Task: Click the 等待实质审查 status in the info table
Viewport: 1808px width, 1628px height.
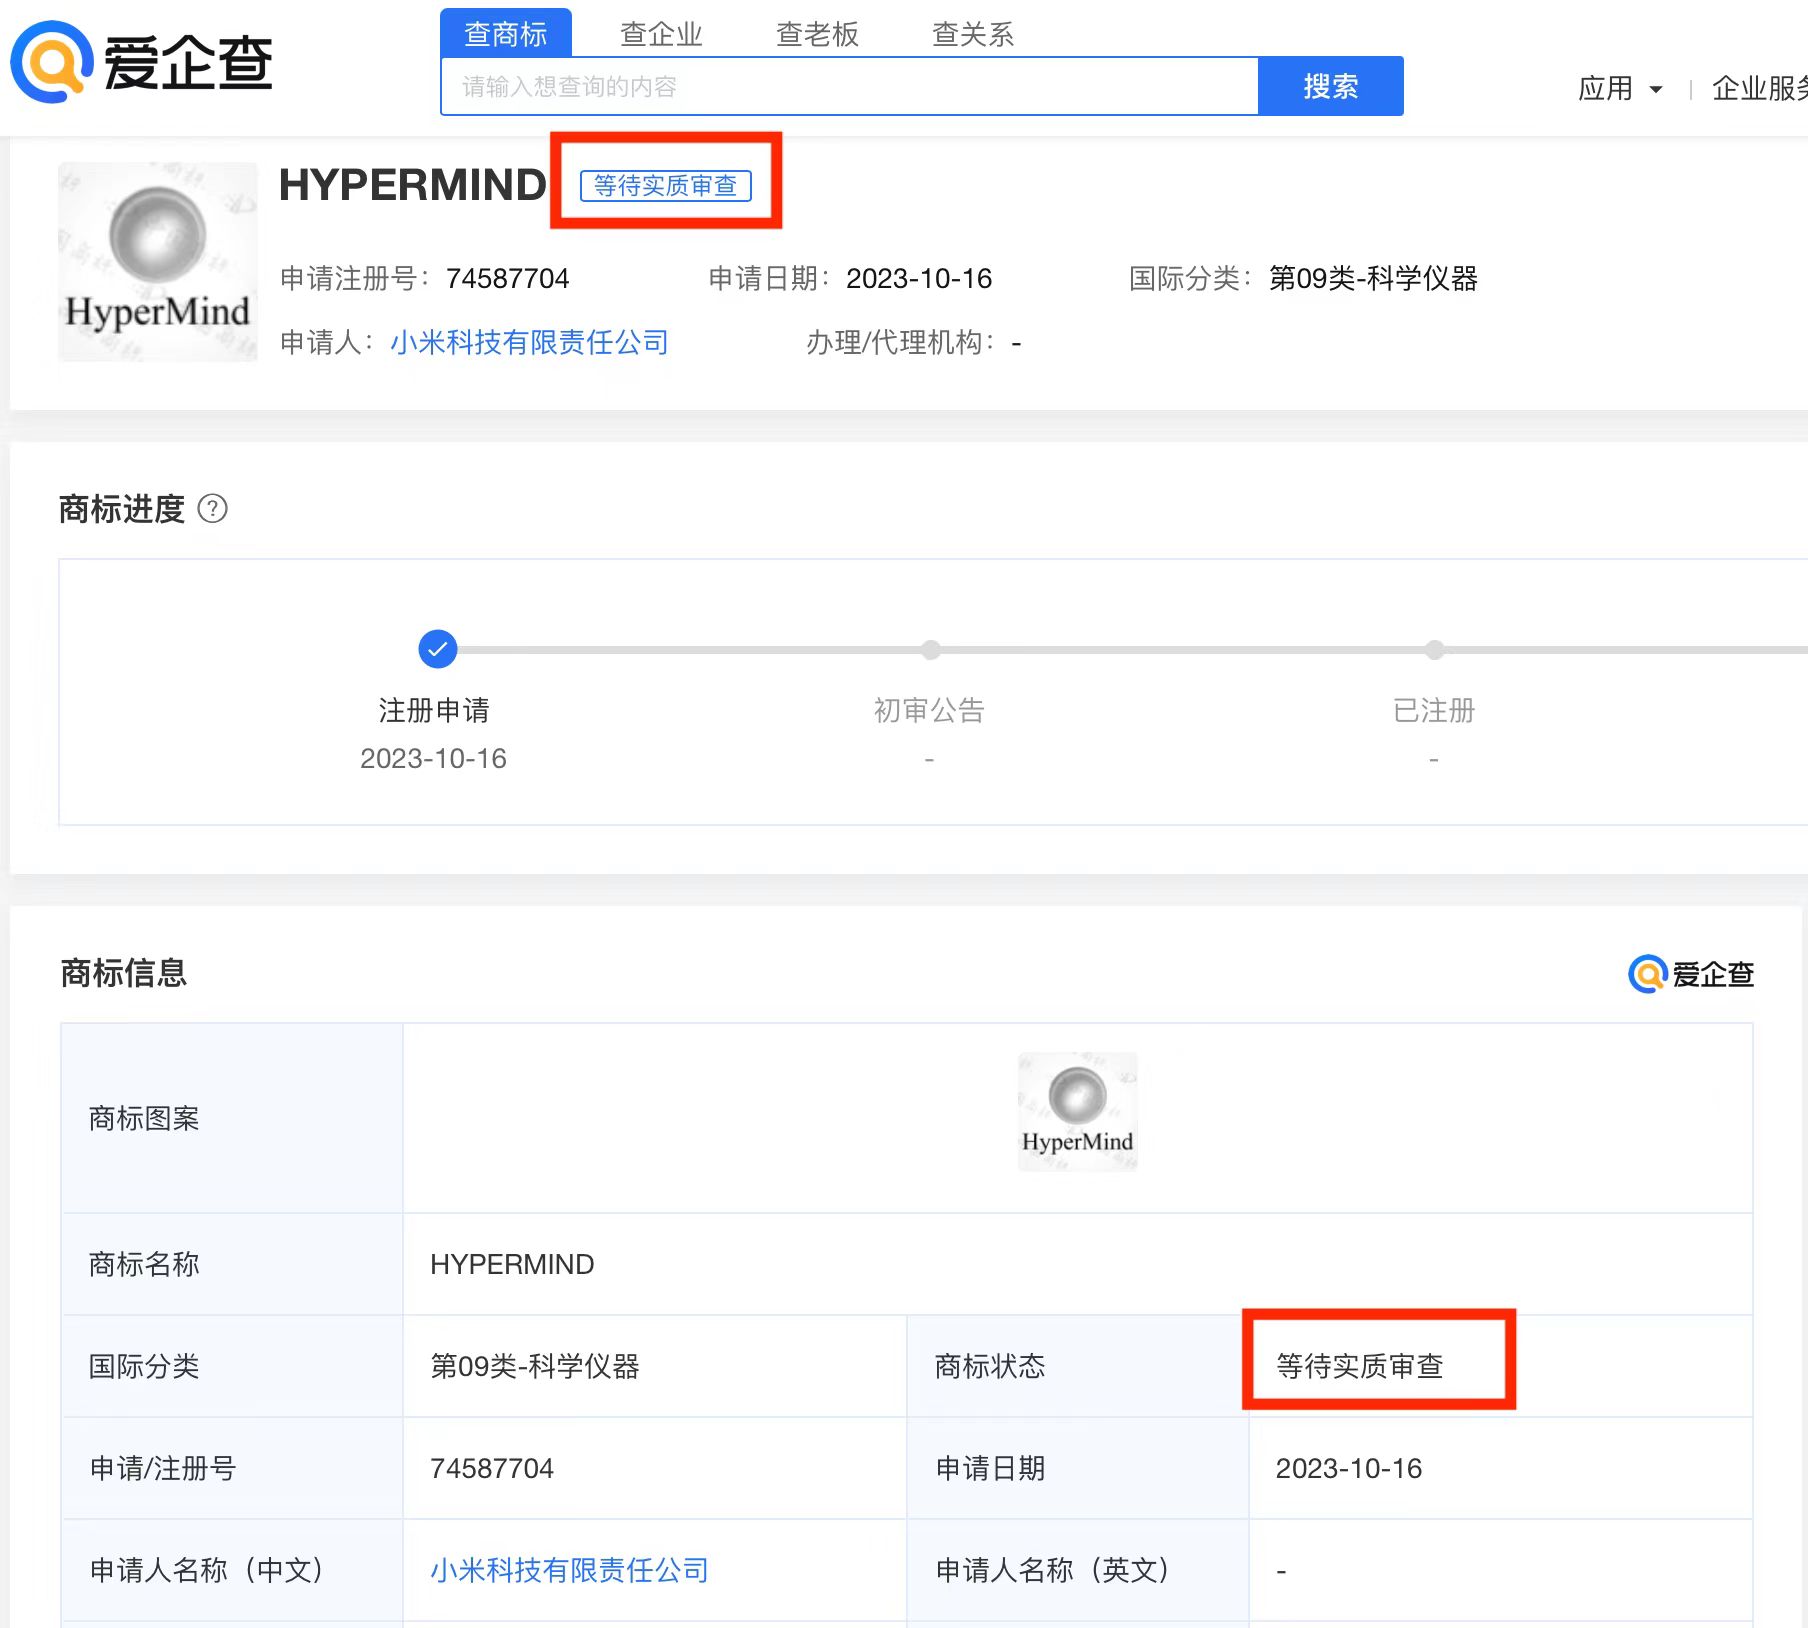Action: [x=1357, y=1366]
